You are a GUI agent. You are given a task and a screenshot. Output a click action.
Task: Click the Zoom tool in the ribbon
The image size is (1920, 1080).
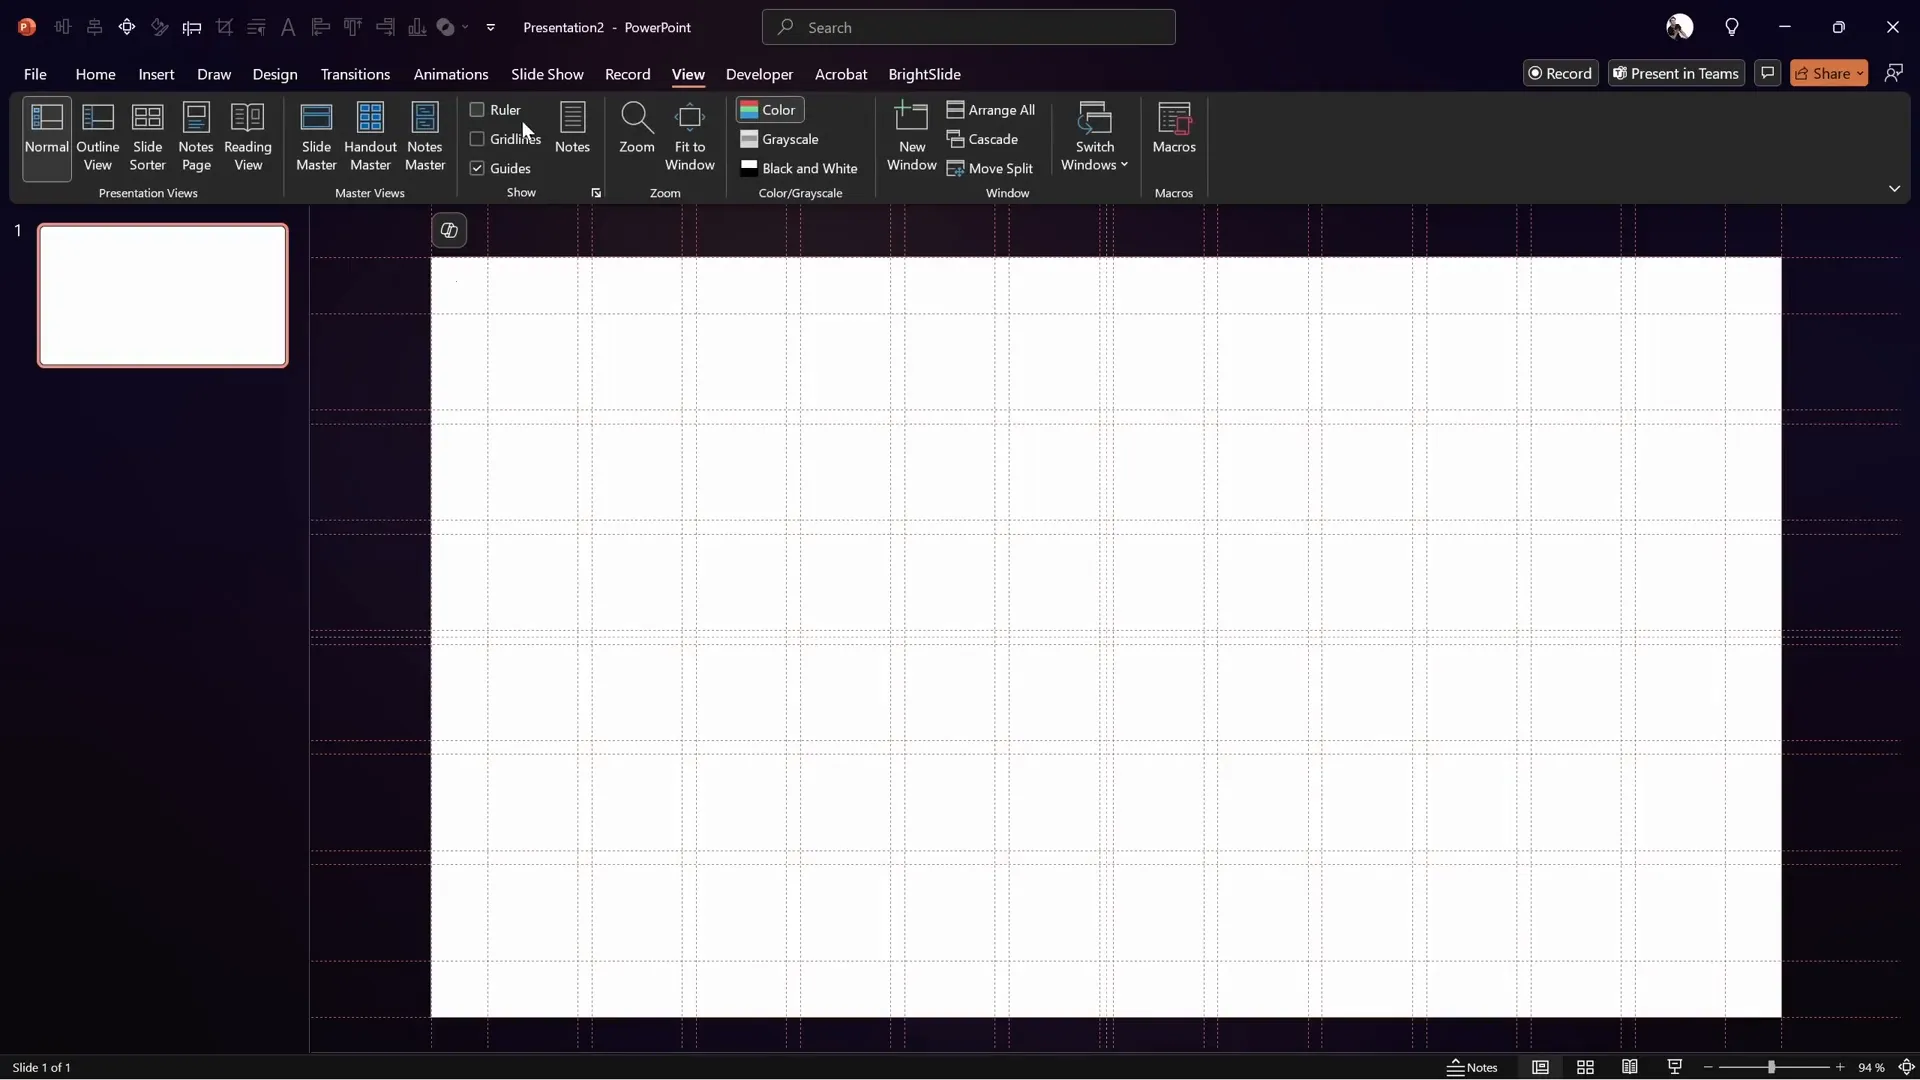pos(636,135)
